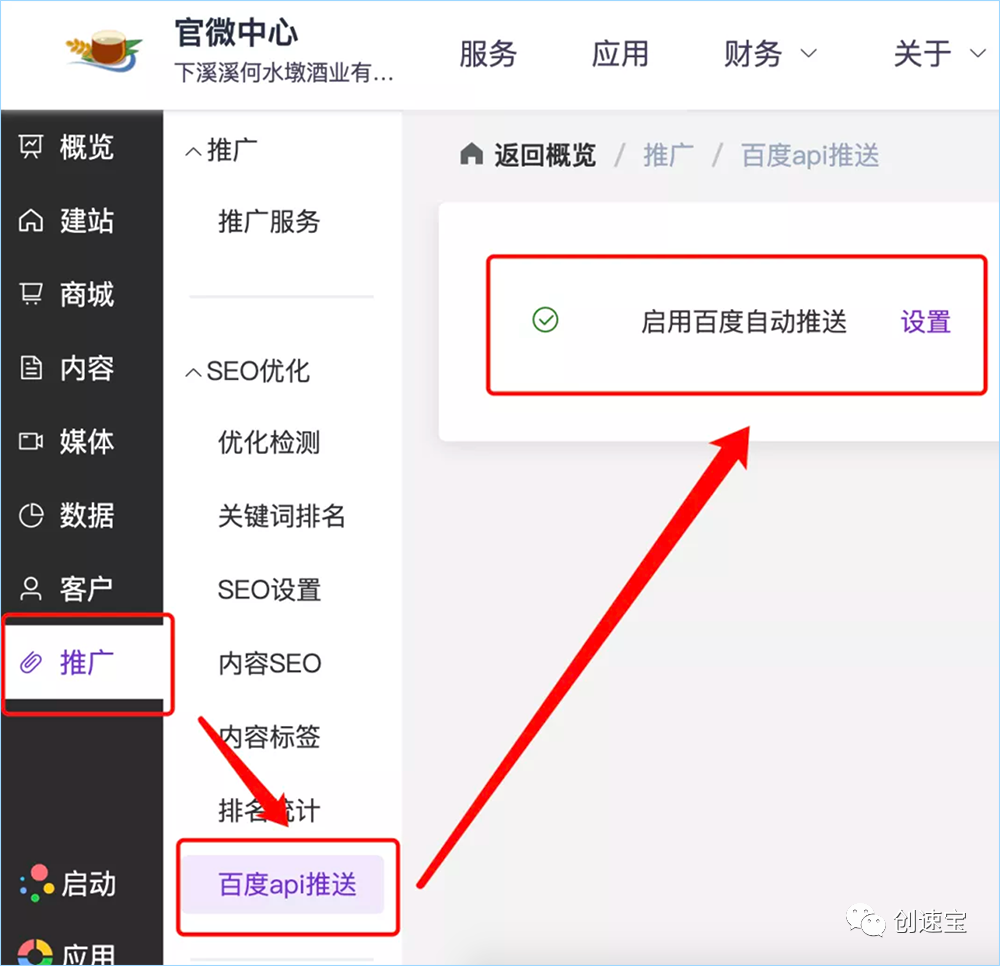This screenshot has width=1000, height=966.
Task: Go to 内容 in the dark sidebar
Action: point(87,368)
